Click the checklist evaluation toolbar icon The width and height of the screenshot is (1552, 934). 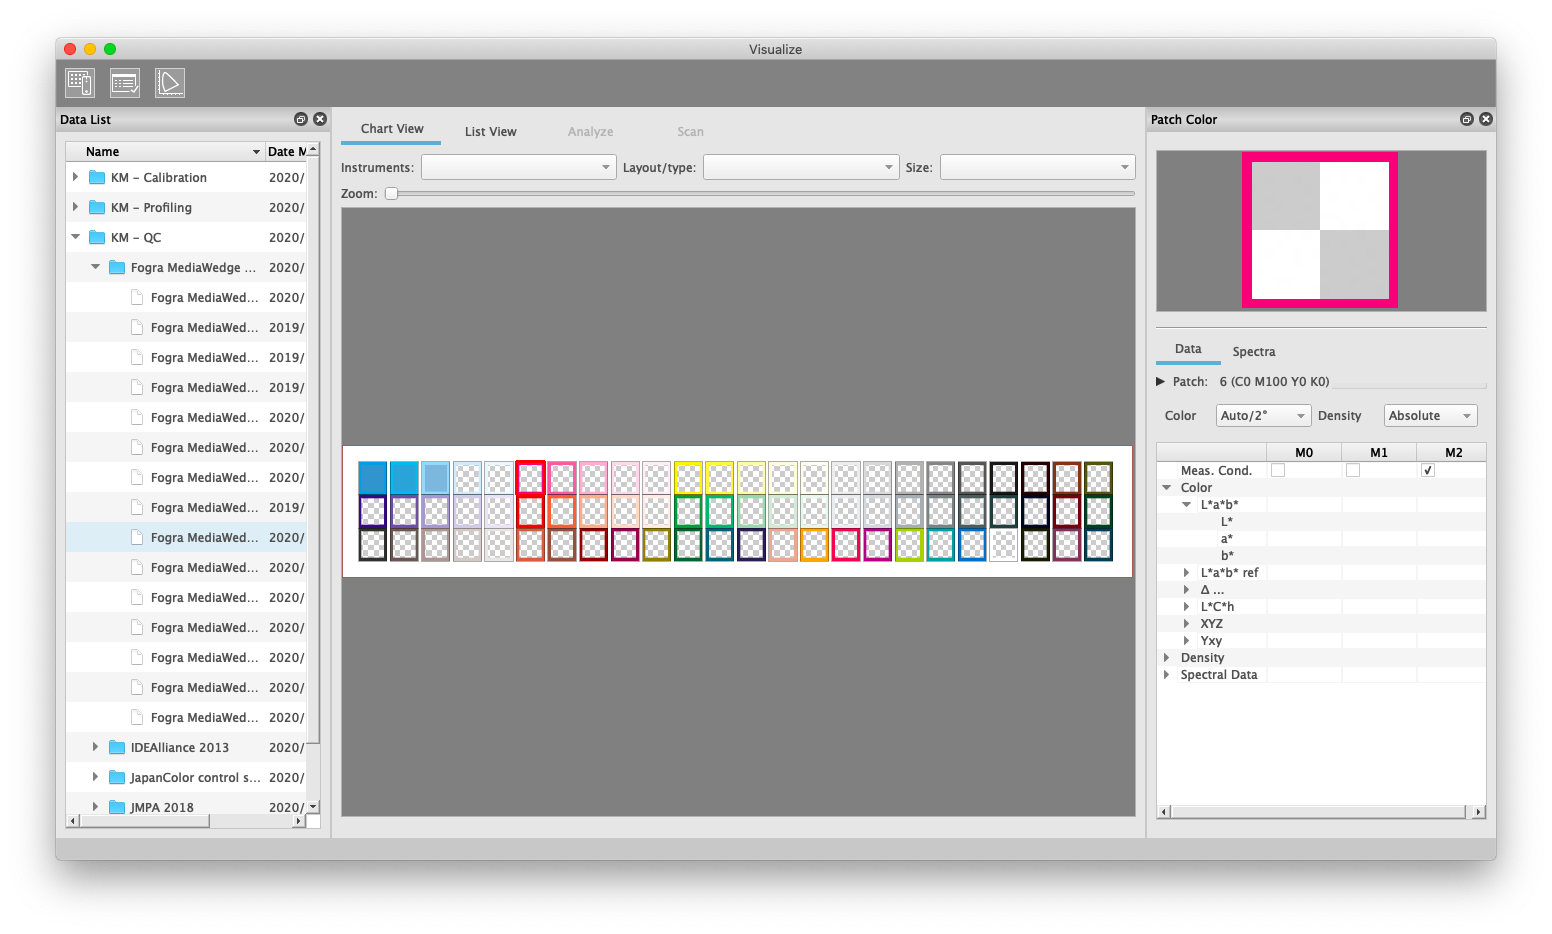click(125, 83)
